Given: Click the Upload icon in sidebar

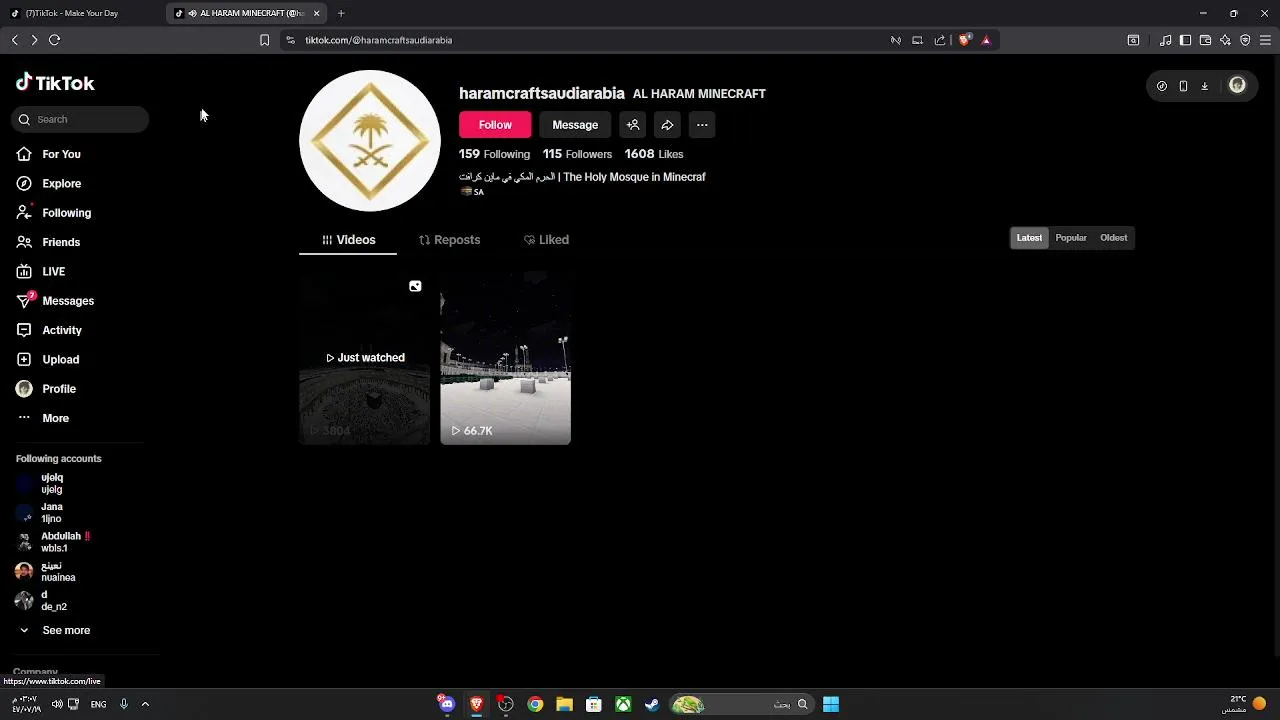Looking at the screenshot, I should click(x=24, y=359).
